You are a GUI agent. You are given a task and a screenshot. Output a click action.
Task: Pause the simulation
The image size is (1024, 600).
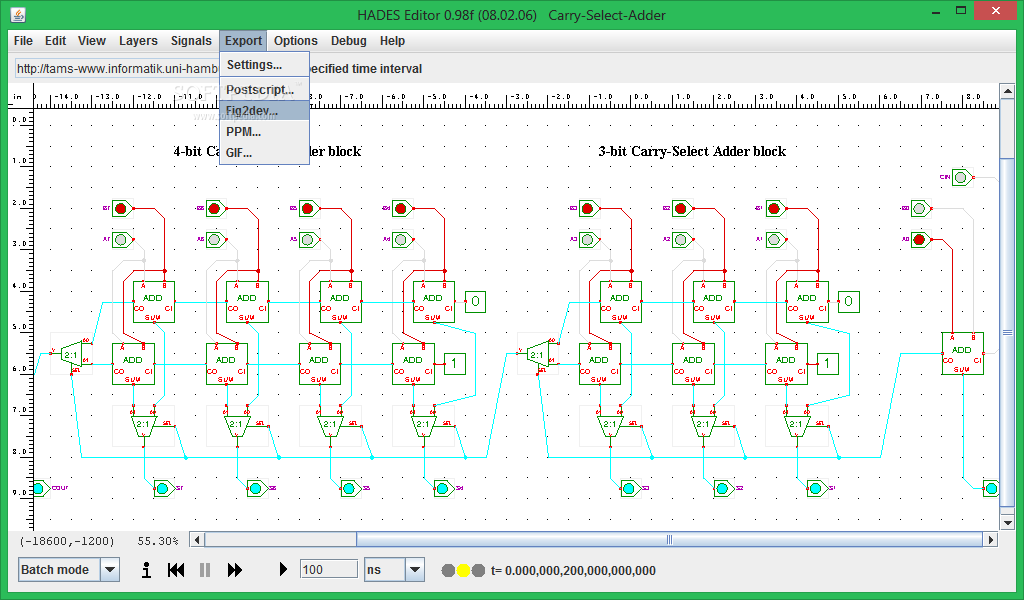click(205, 570)
